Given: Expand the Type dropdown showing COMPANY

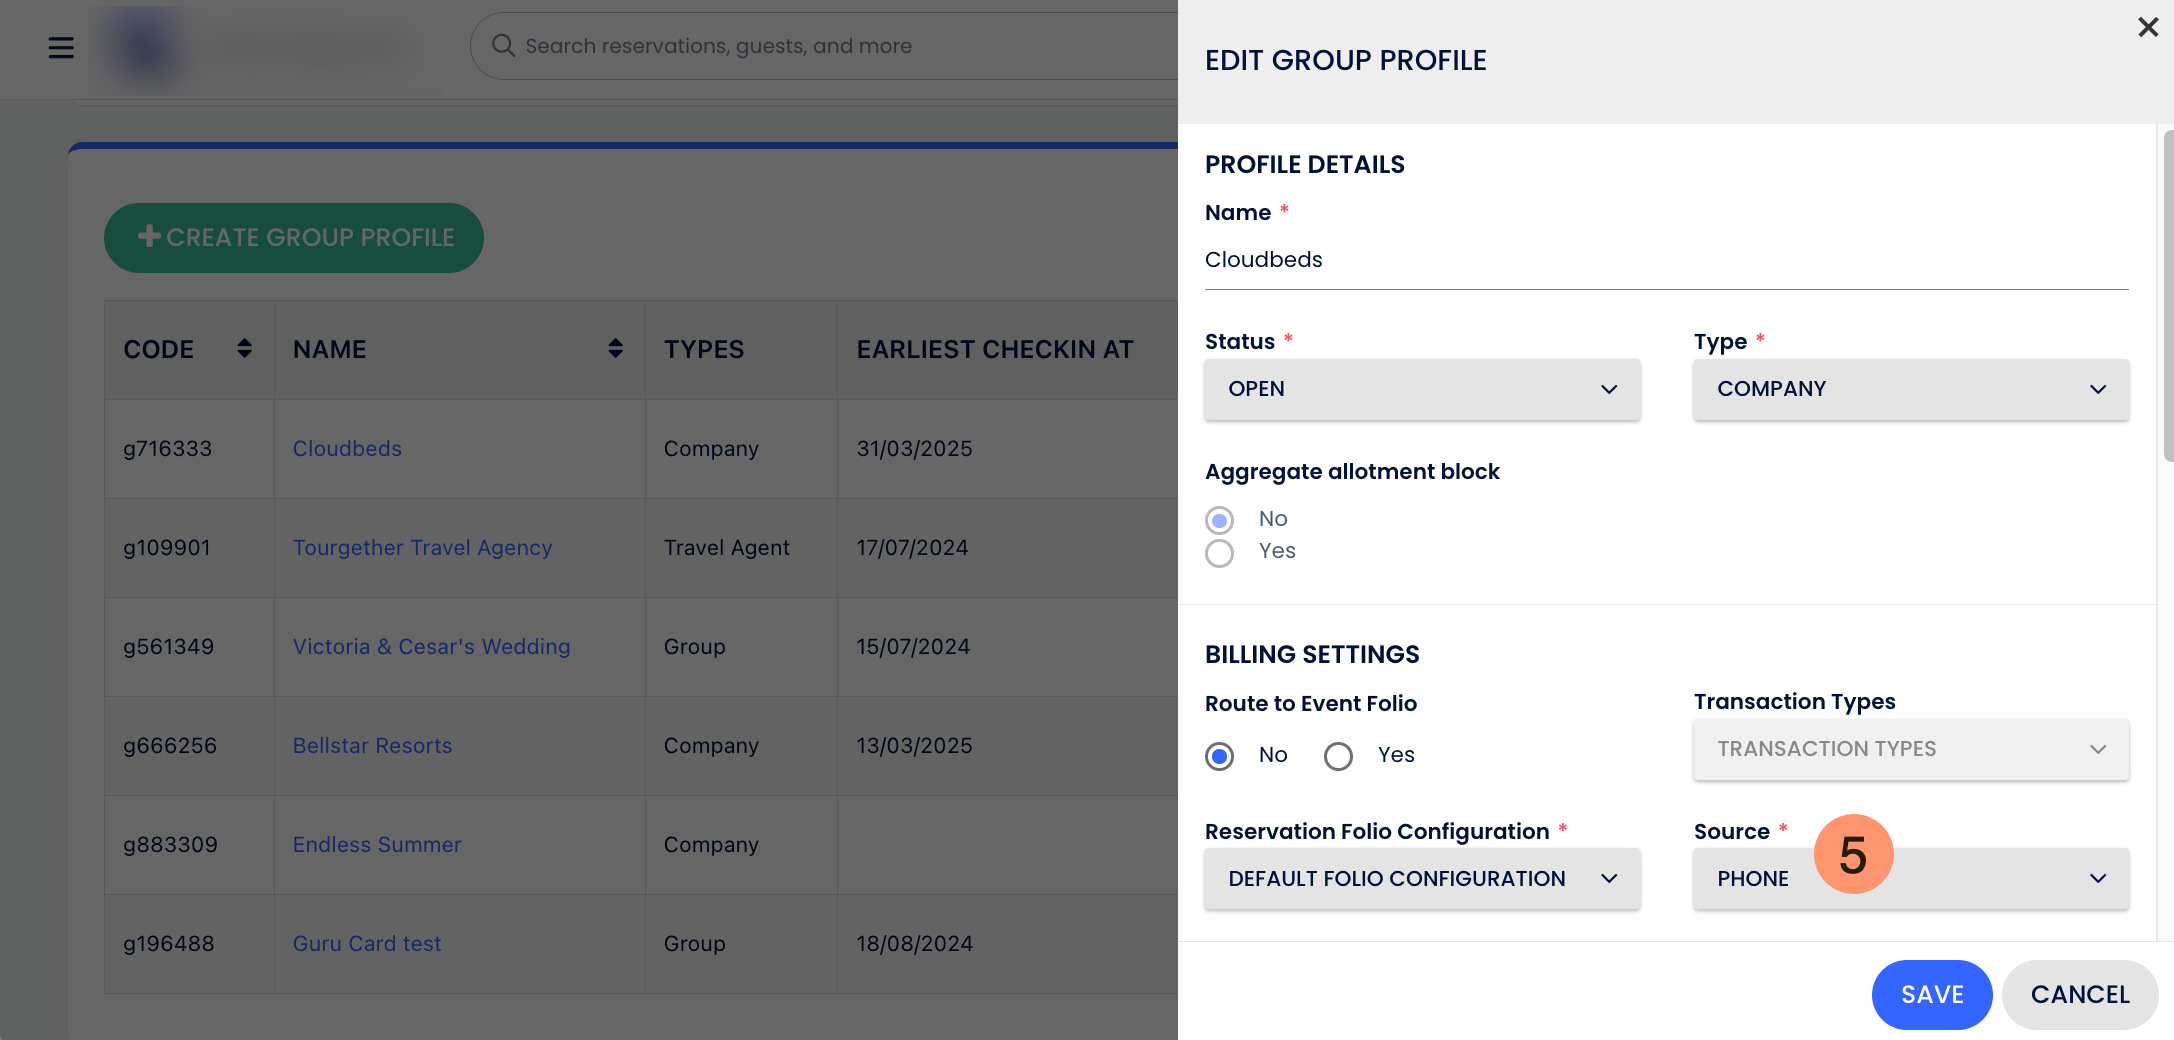Looking at the screenshot, I should (x=1911, y=389).
